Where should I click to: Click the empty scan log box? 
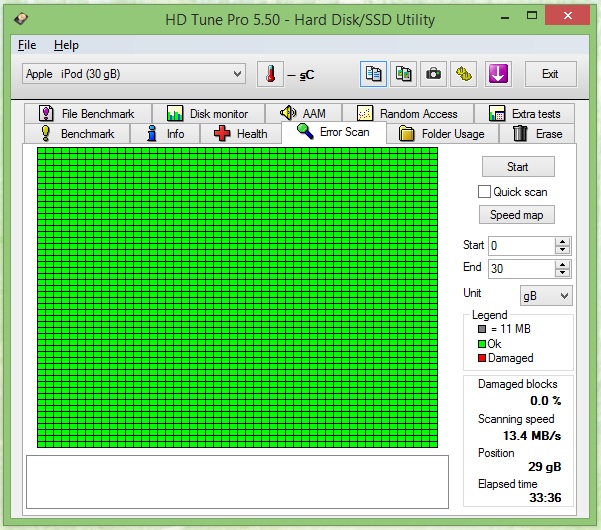pyautogui.click(x=237, y=482)
